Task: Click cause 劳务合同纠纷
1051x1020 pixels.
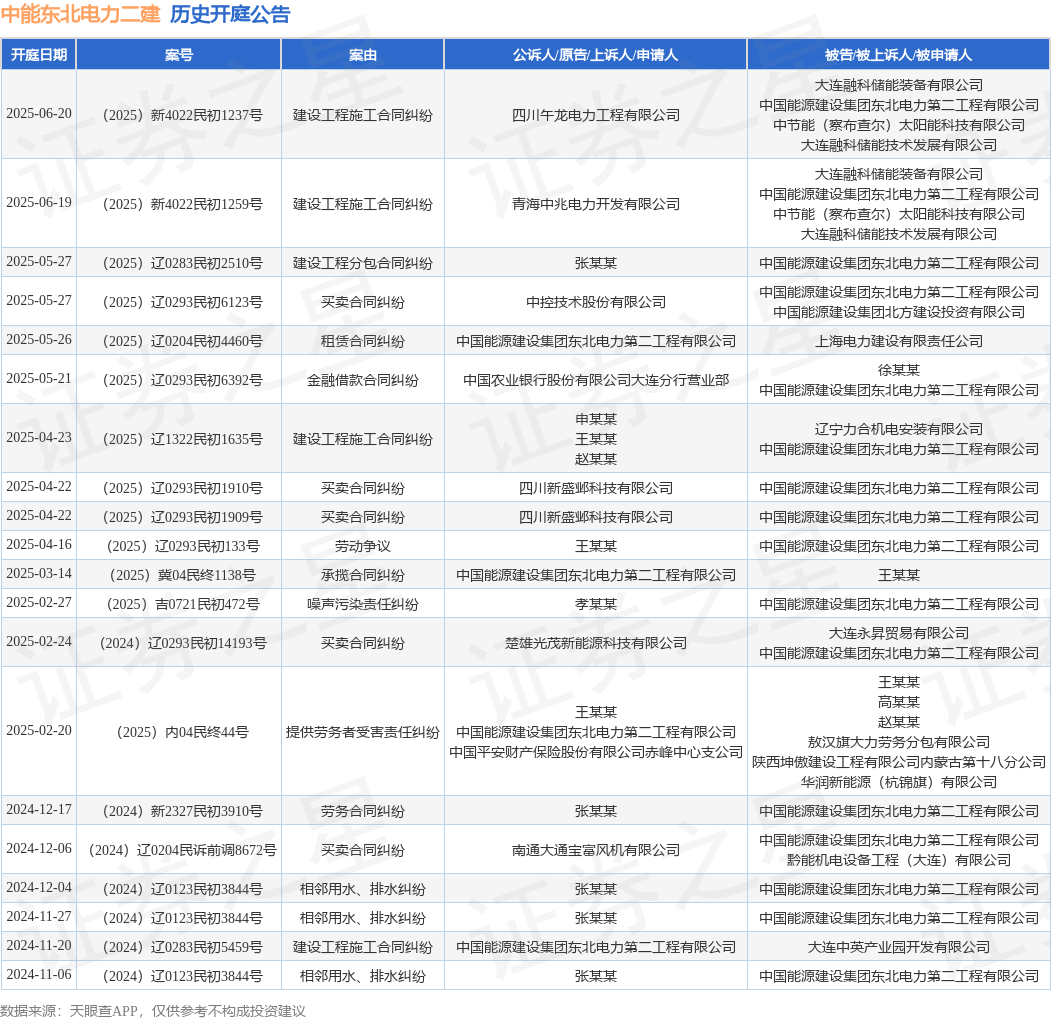Action: [363, 811]
